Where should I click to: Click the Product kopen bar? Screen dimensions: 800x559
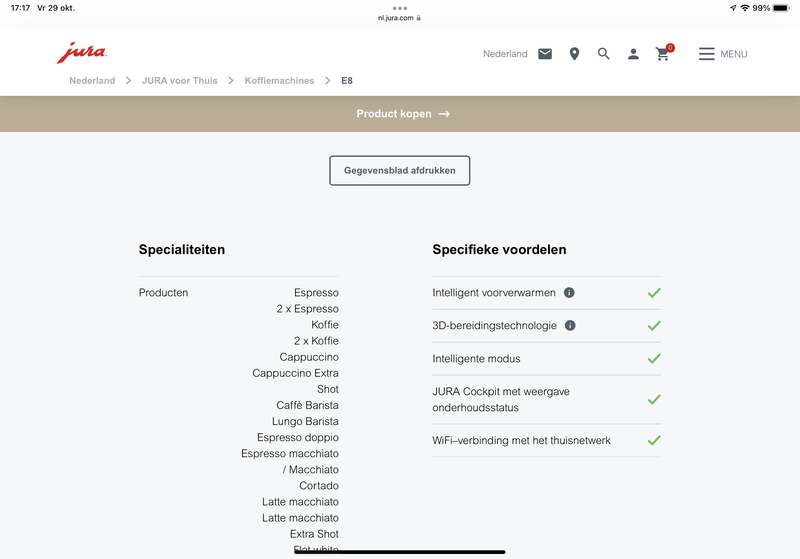pos(400,114)
